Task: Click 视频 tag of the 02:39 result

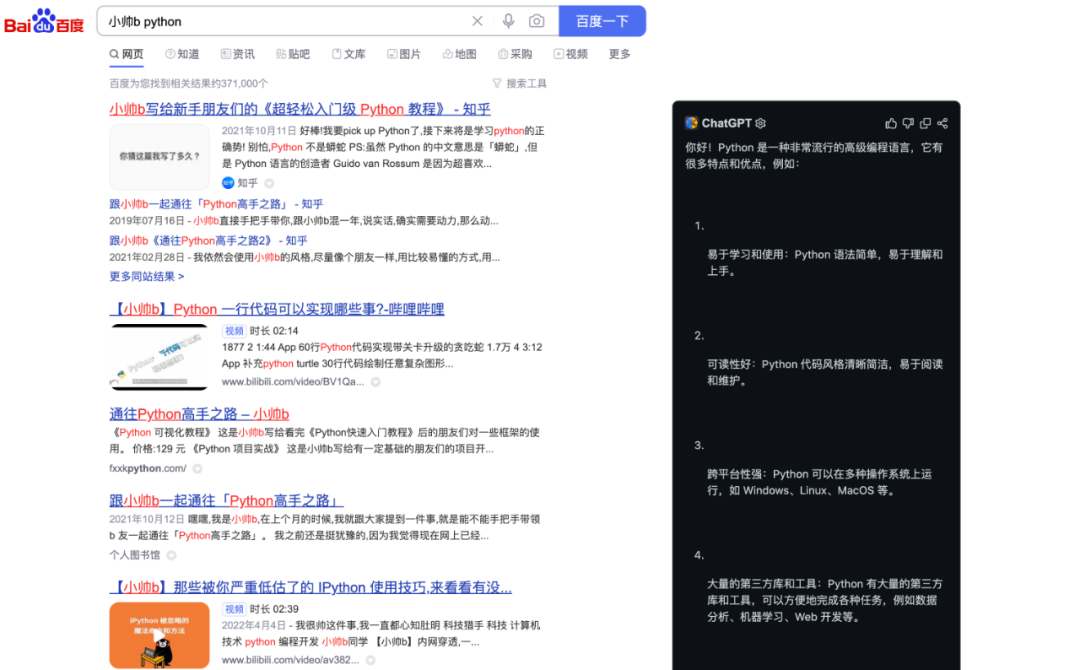Action: click(x=234, y=609)
